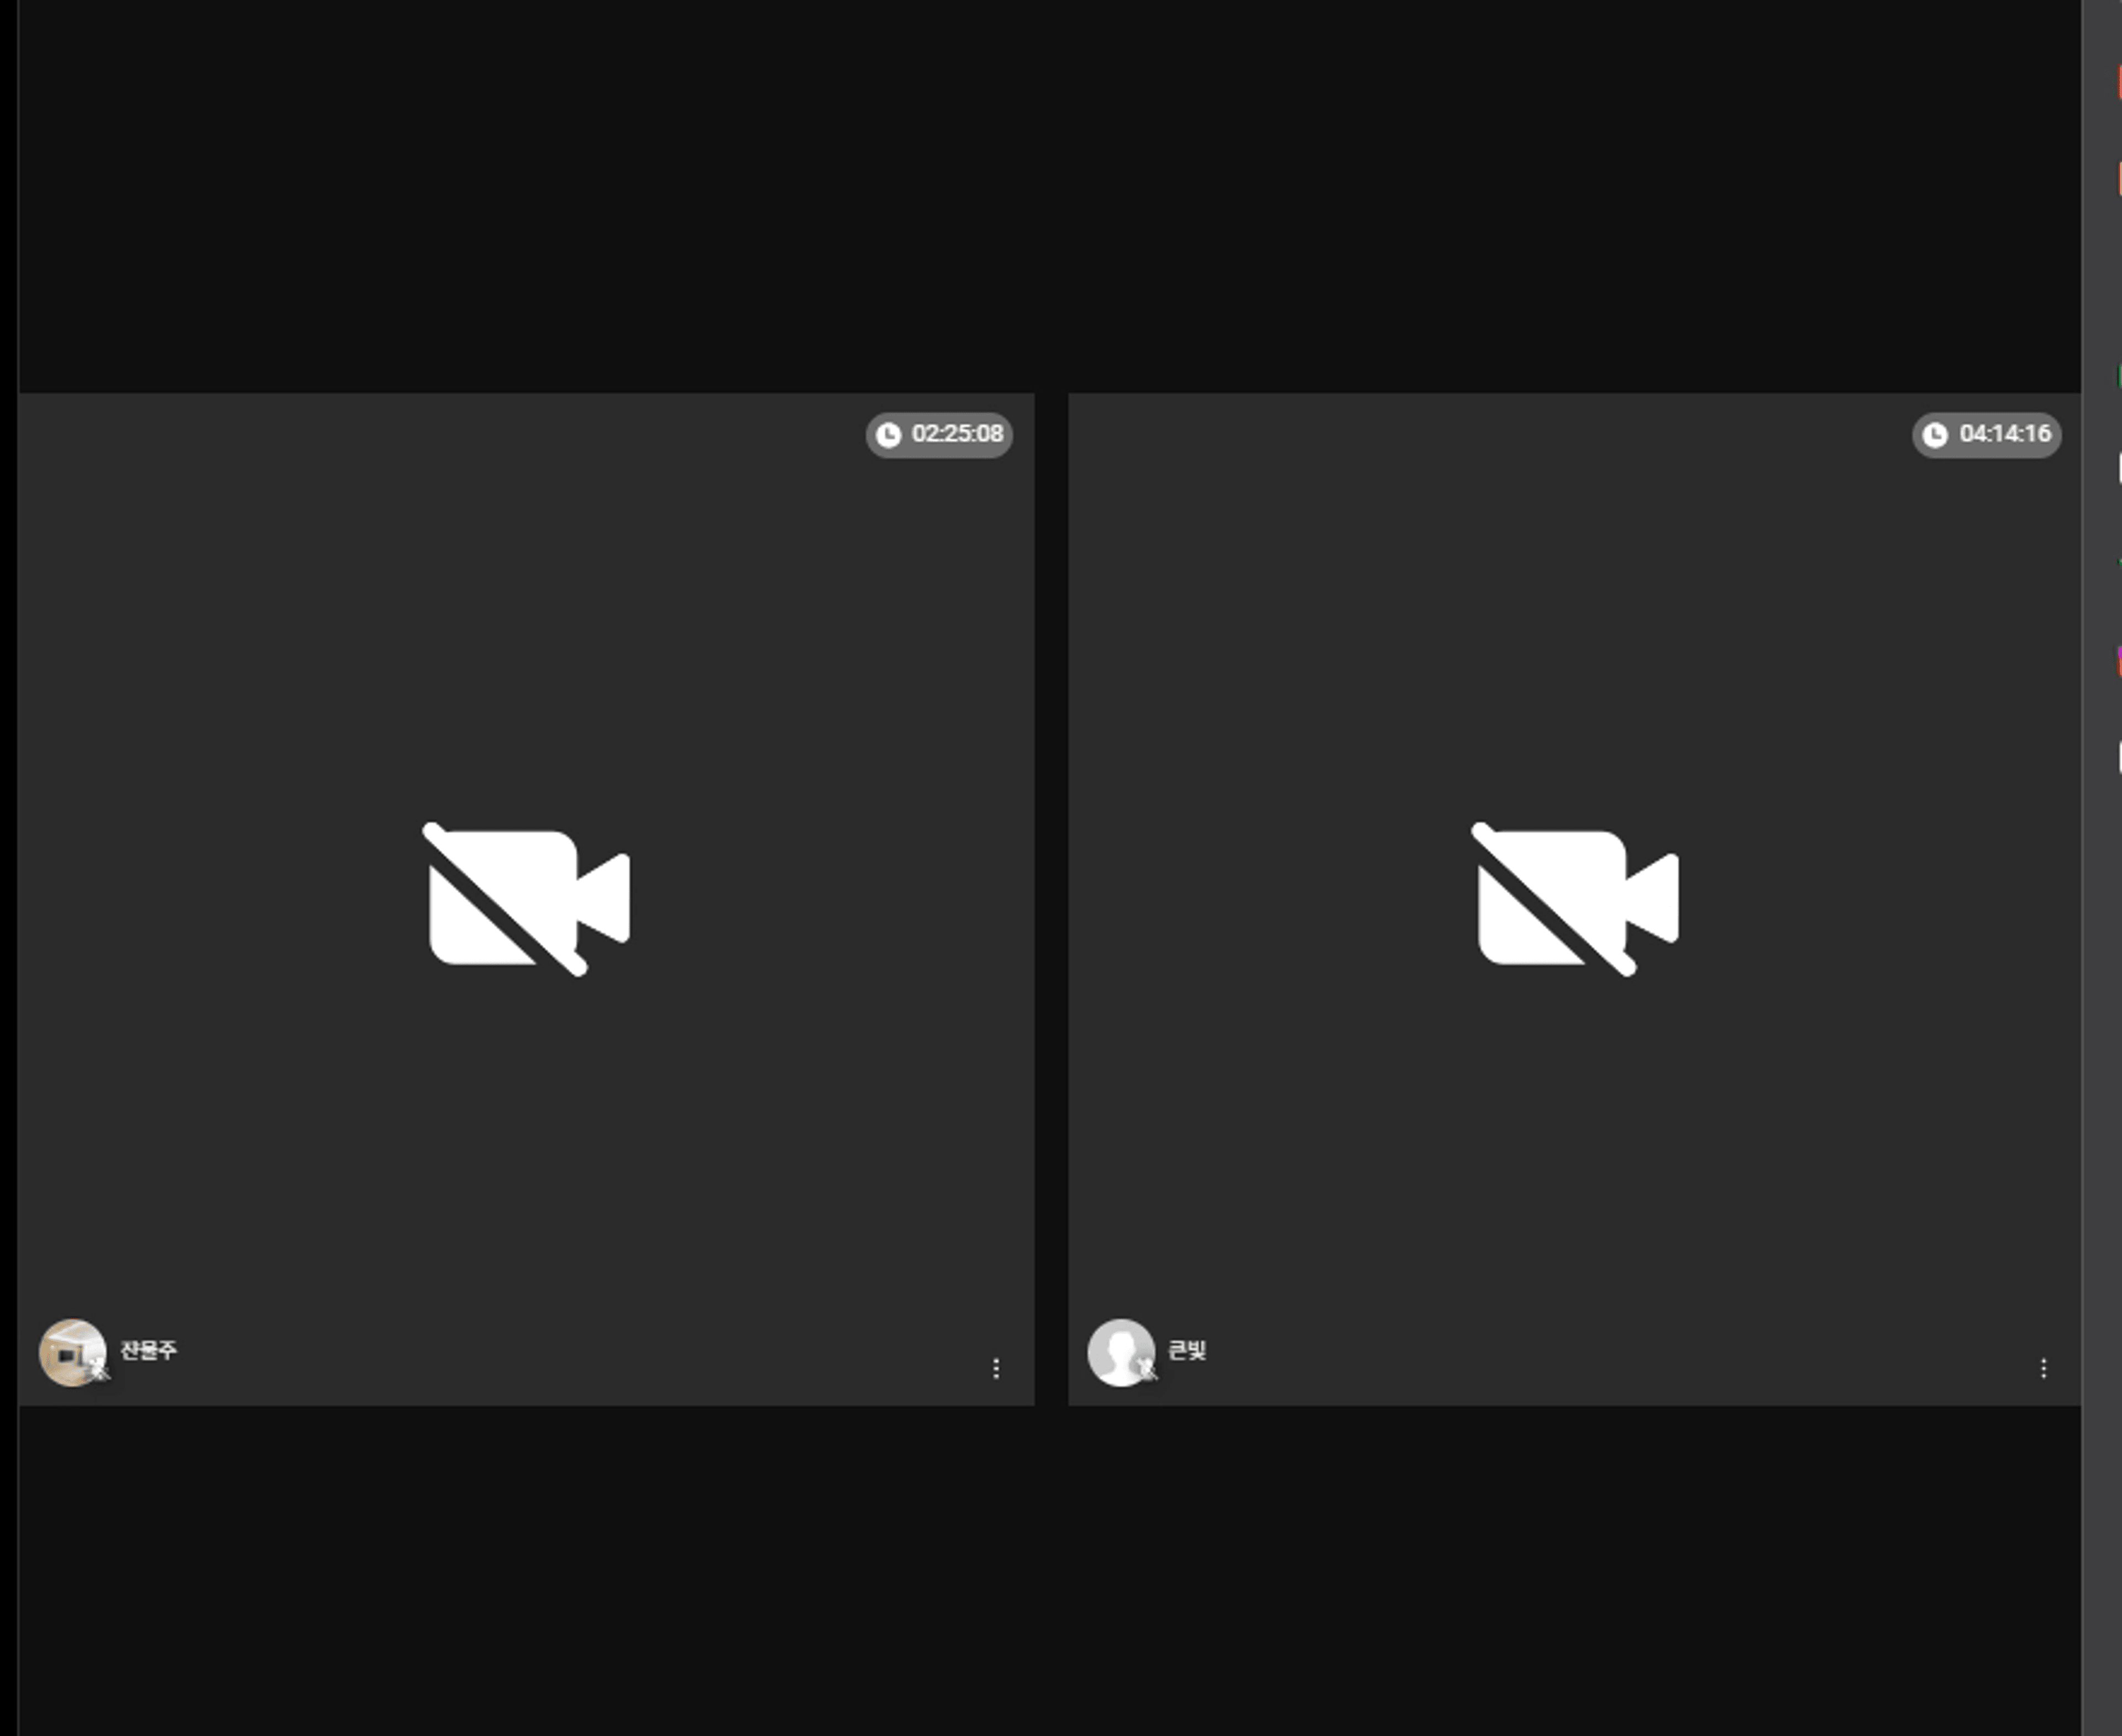Click the camera-off icon in 큰빛's tile
Screen dimensions: 2122x1736
coord(1575,899)
